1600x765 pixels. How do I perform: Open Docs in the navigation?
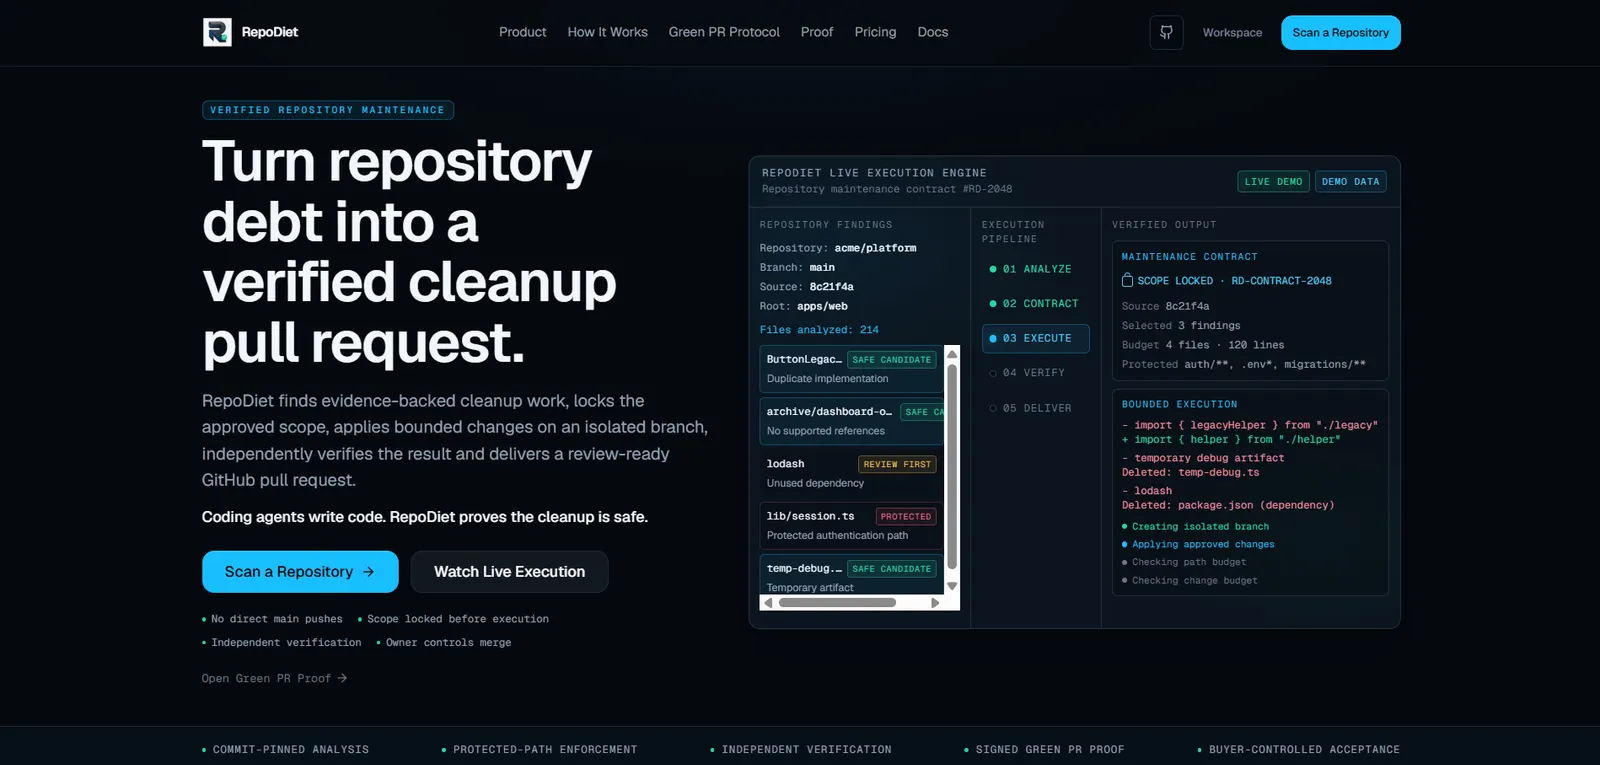(933, 32)
